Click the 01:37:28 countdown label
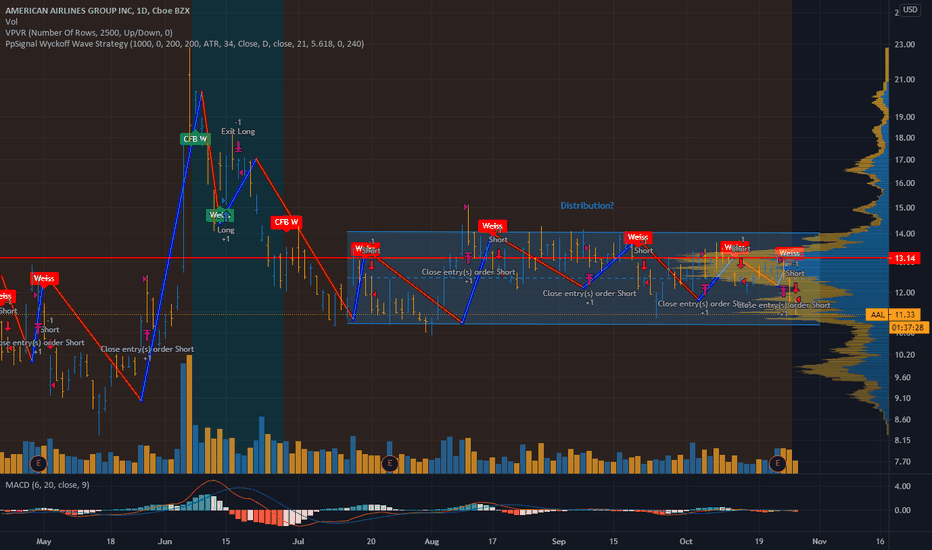Screen dimensions: 932x550 coord(907,328)
